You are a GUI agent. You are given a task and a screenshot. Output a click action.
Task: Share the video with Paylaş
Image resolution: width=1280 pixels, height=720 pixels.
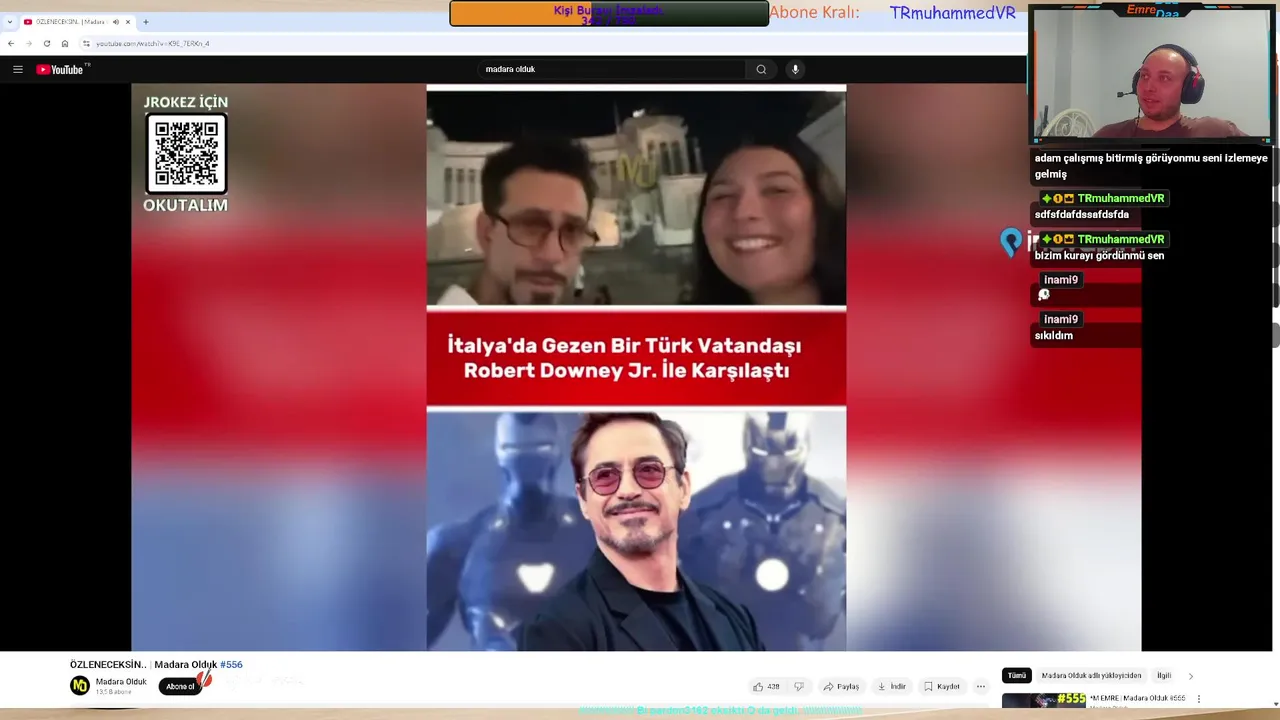pos(841,686)
